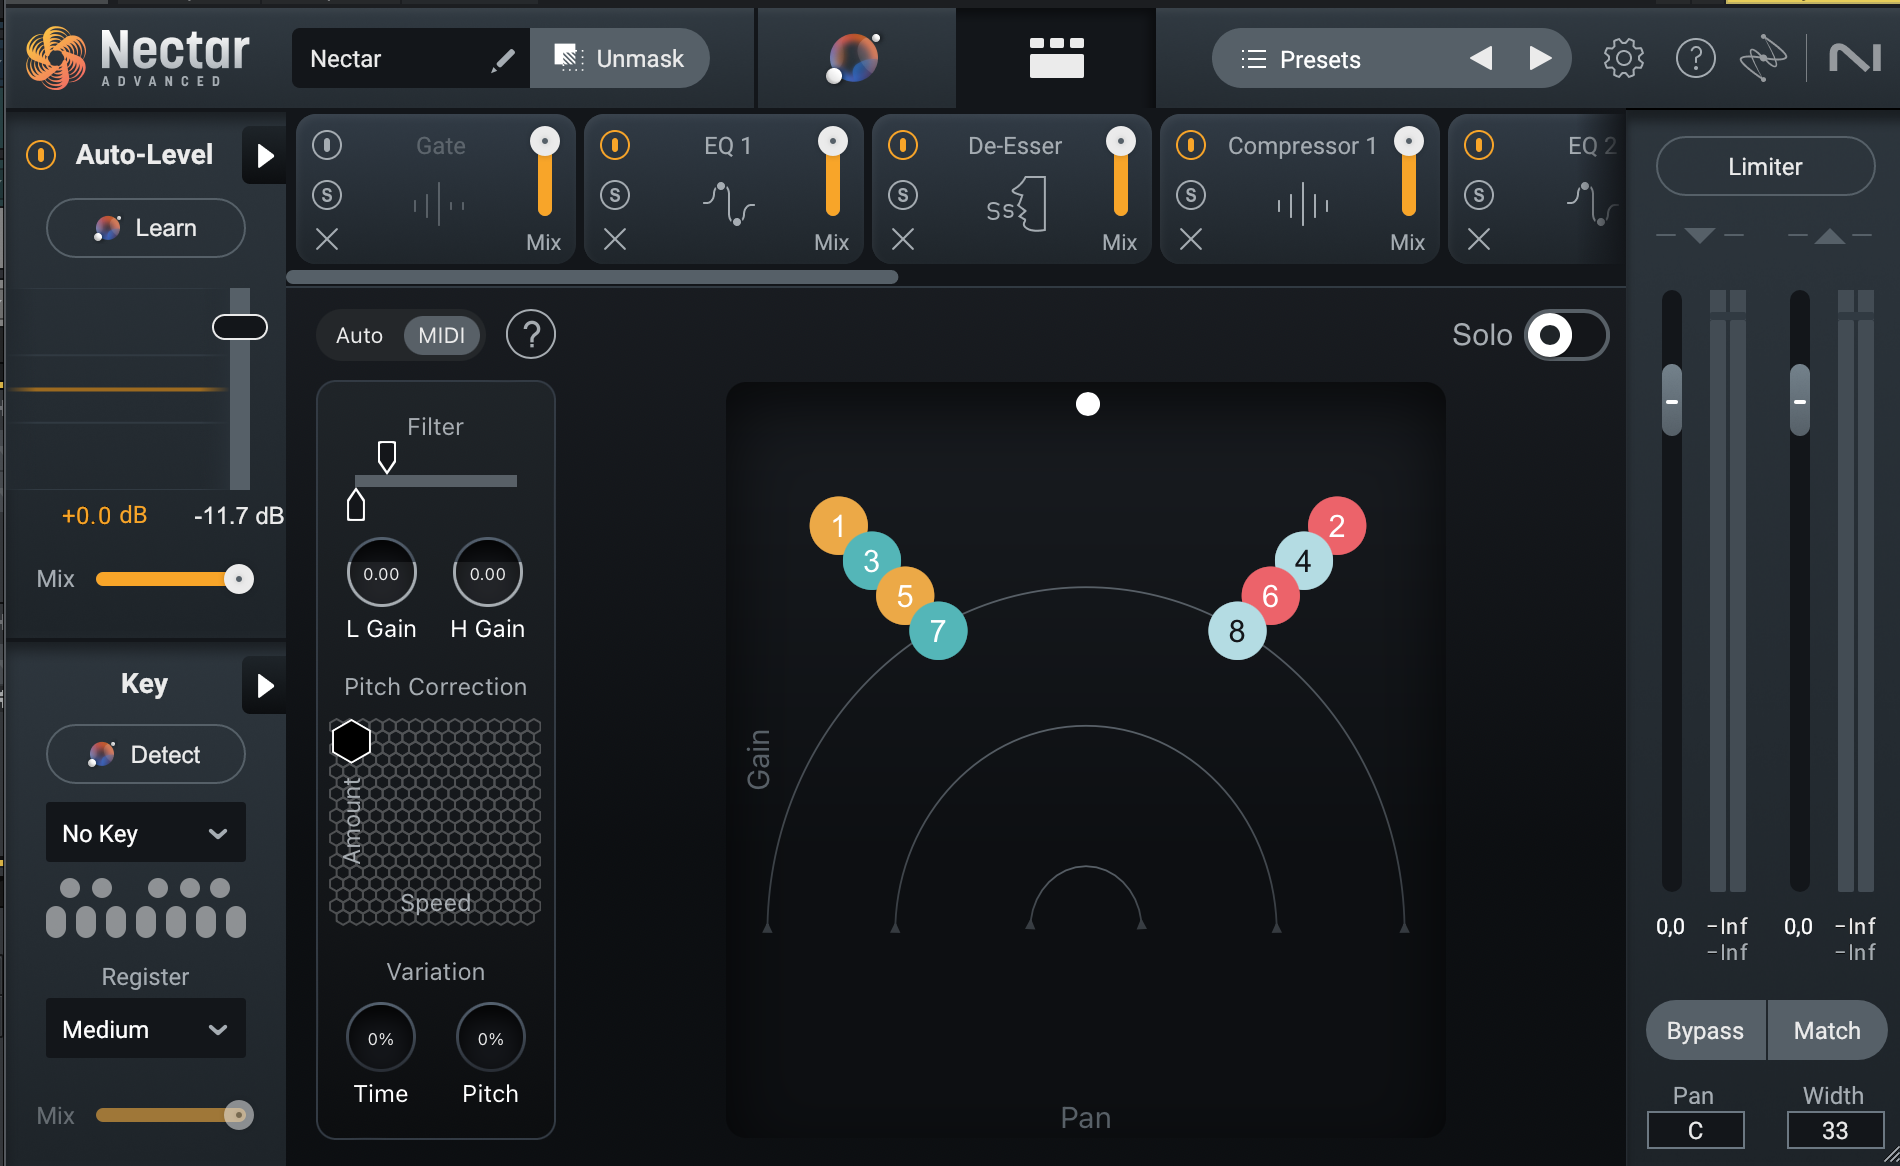Switch harmony mode to Auto
This screenshot has width=1900, height=1166.
(359, 335)
